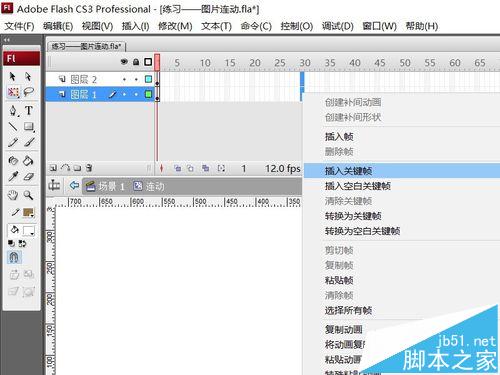Select the Free Transform tool
The width and height of the screenshot is (500, 375).
point(13,92)
